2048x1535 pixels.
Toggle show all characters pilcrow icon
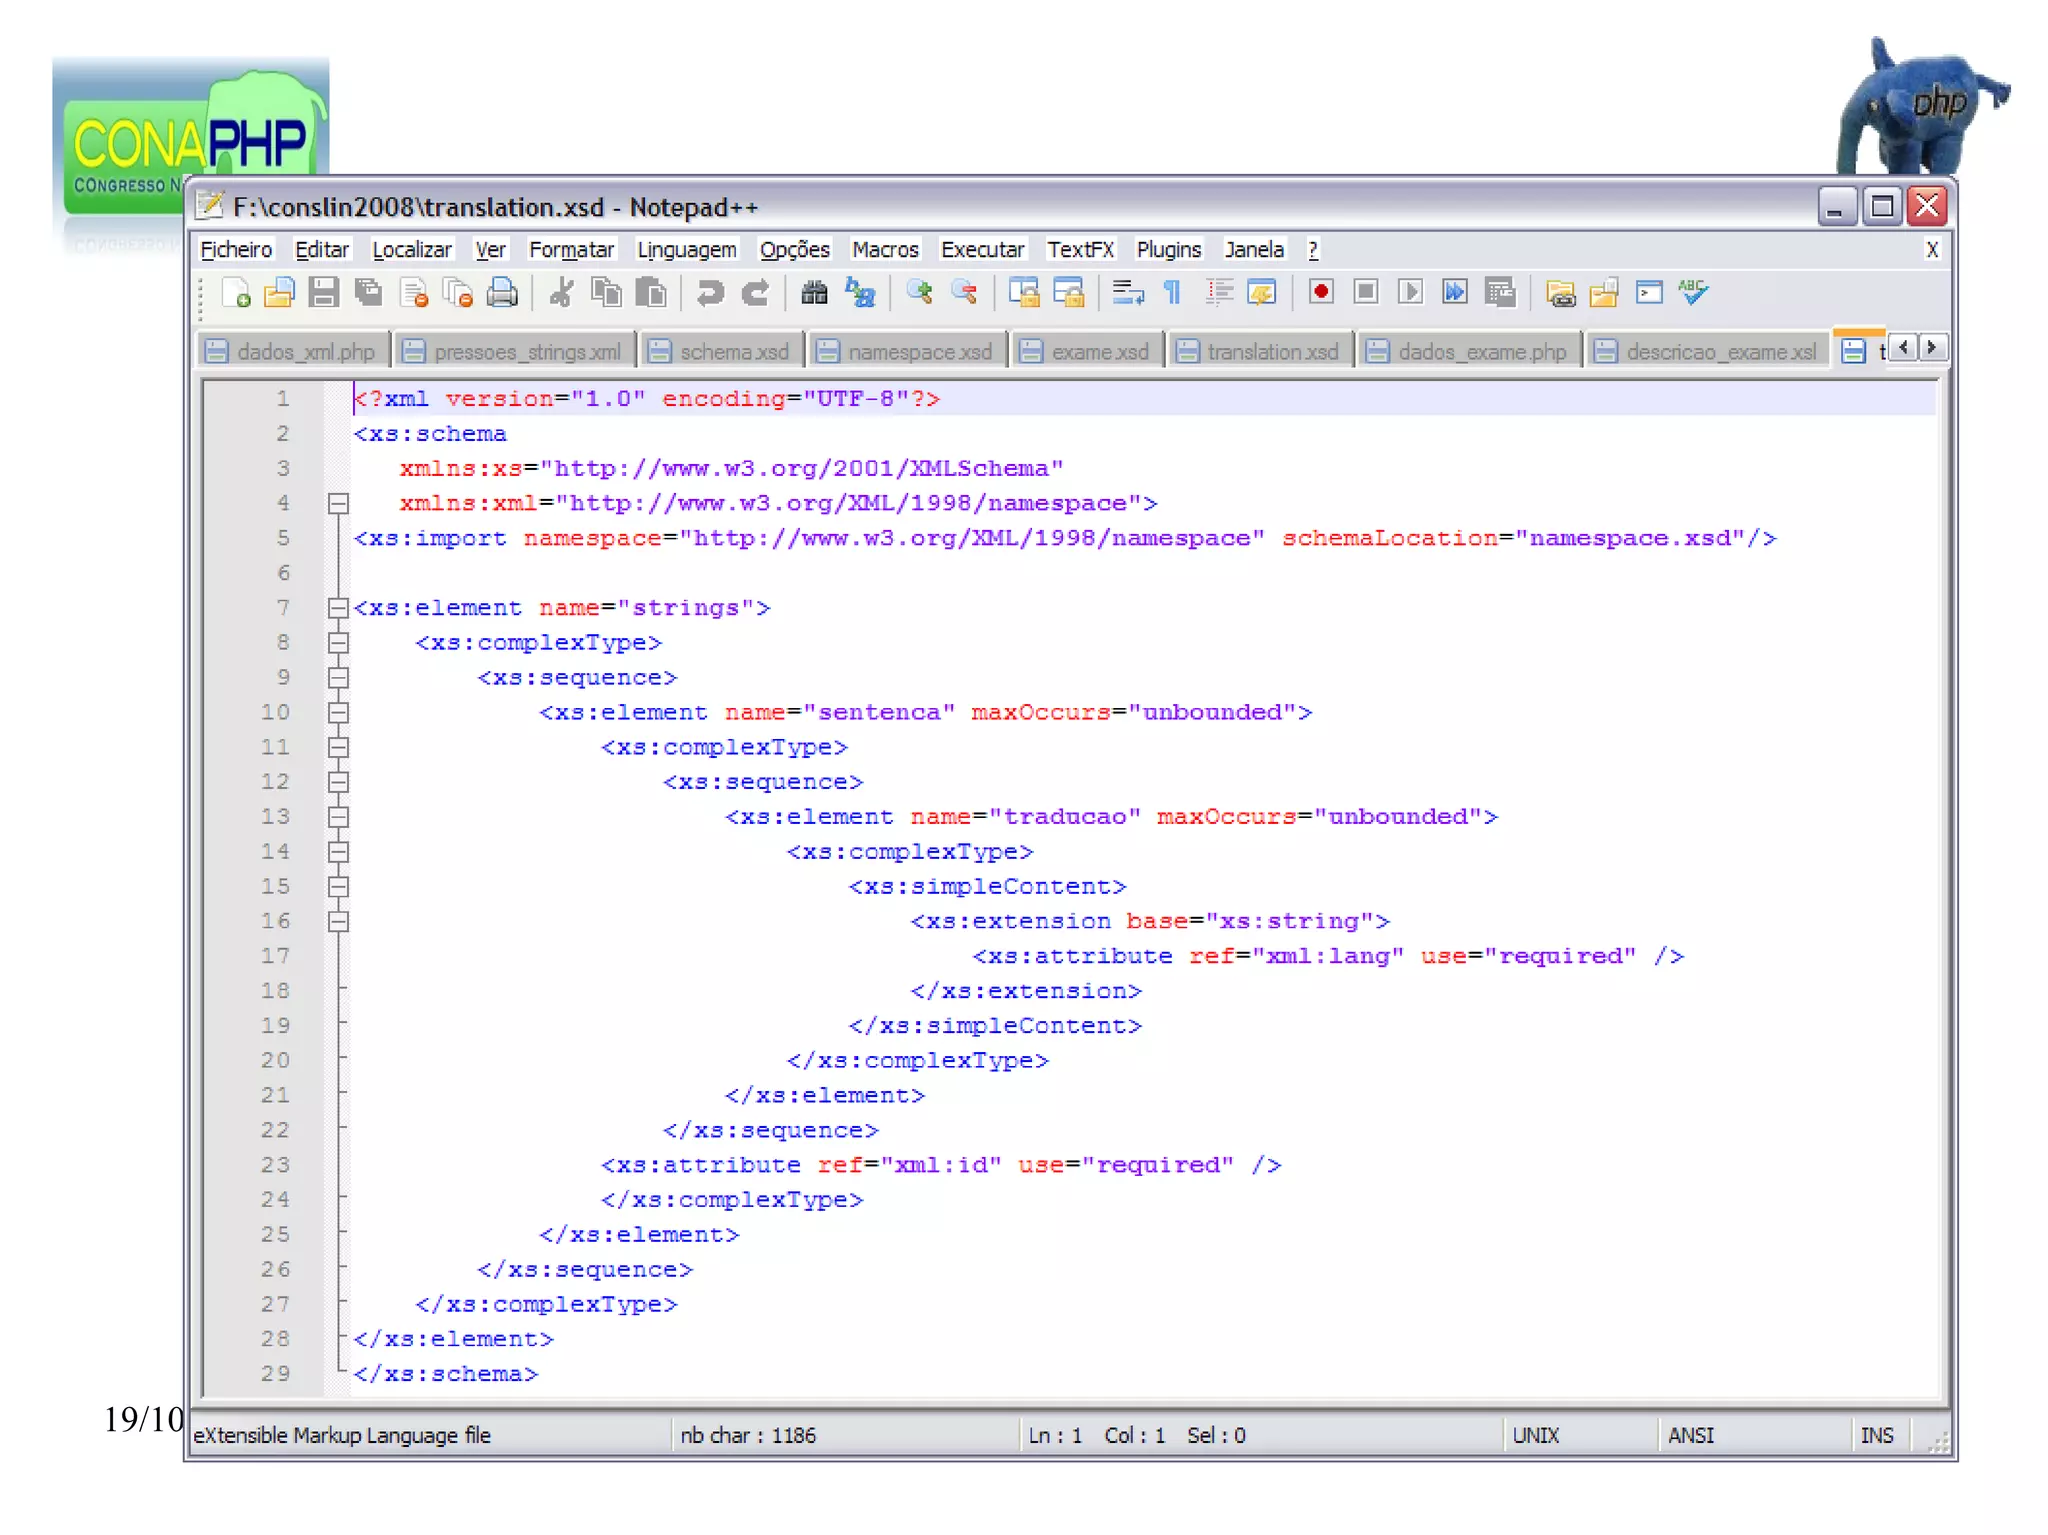click(x=1172, y=293)
